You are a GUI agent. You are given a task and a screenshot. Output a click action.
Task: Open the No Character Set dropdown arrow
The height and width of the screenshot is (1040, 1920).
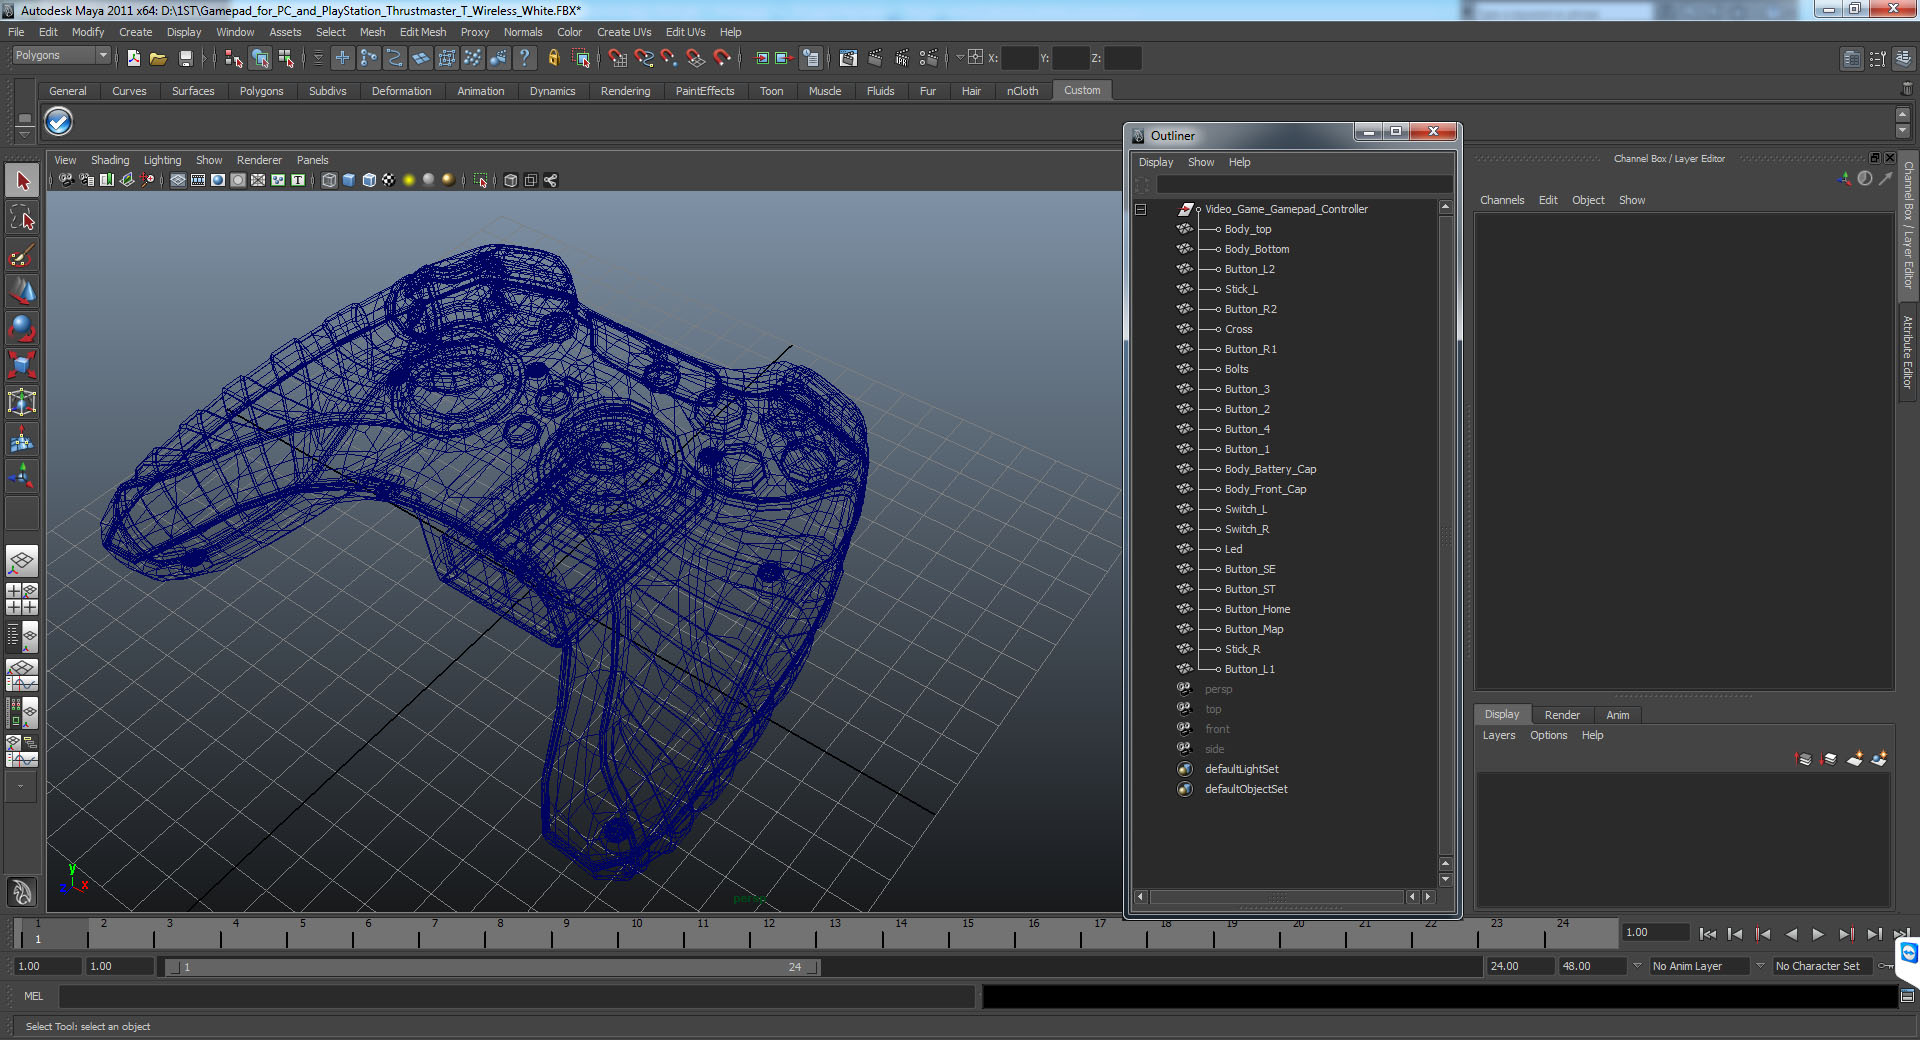(x=1760, y=966)
